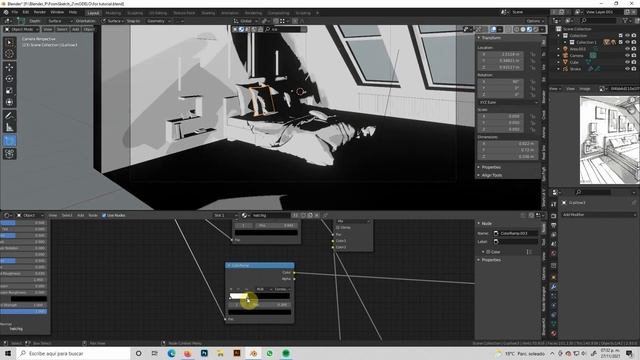Select the Transform tool in viewport toolbar
The height and width of the screenshot is (360, 640).
click(9, 102)
